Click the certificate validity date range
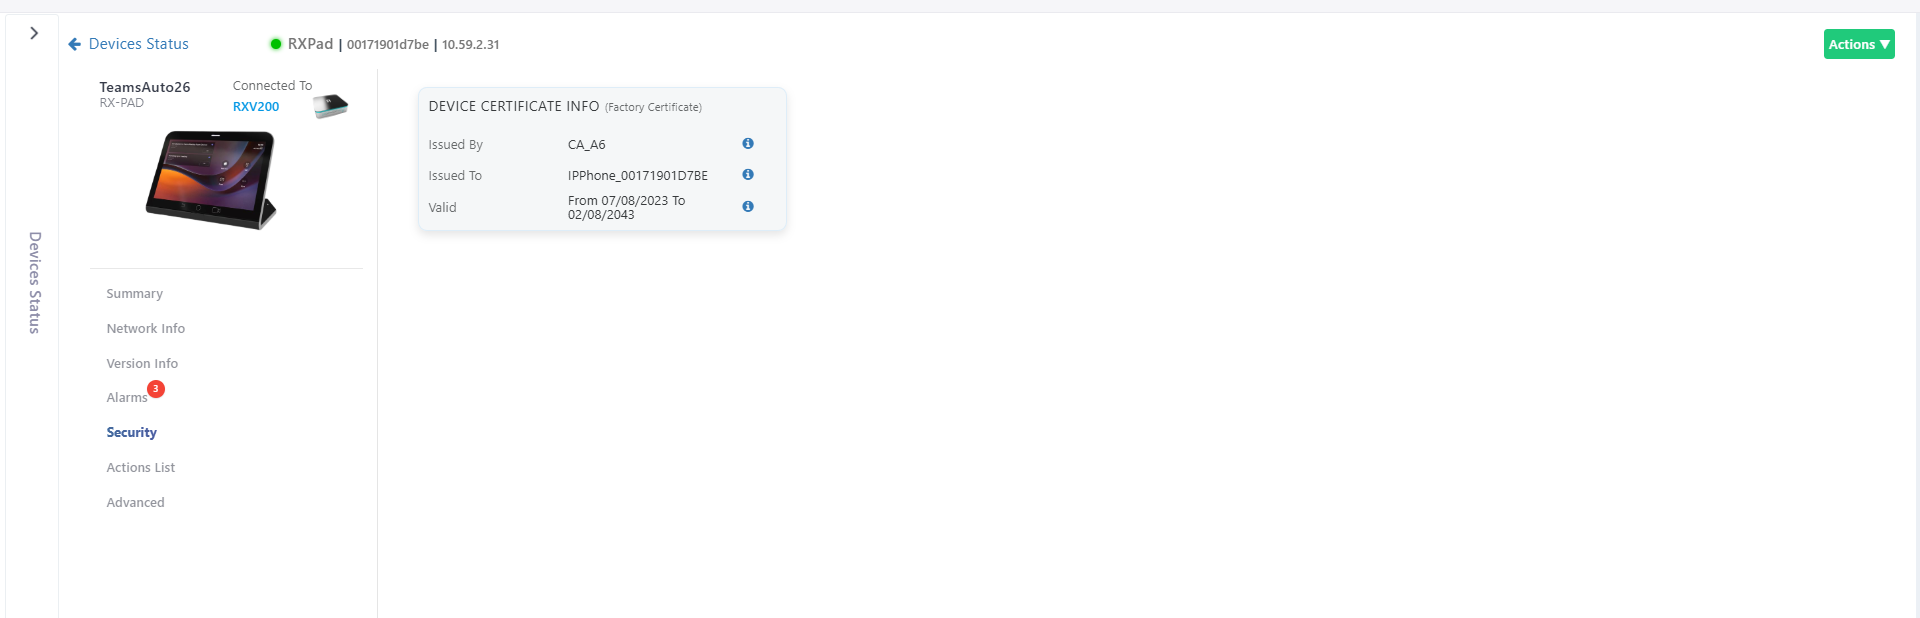The width and height of the screenshot is (1920, 618). point(627,208)
